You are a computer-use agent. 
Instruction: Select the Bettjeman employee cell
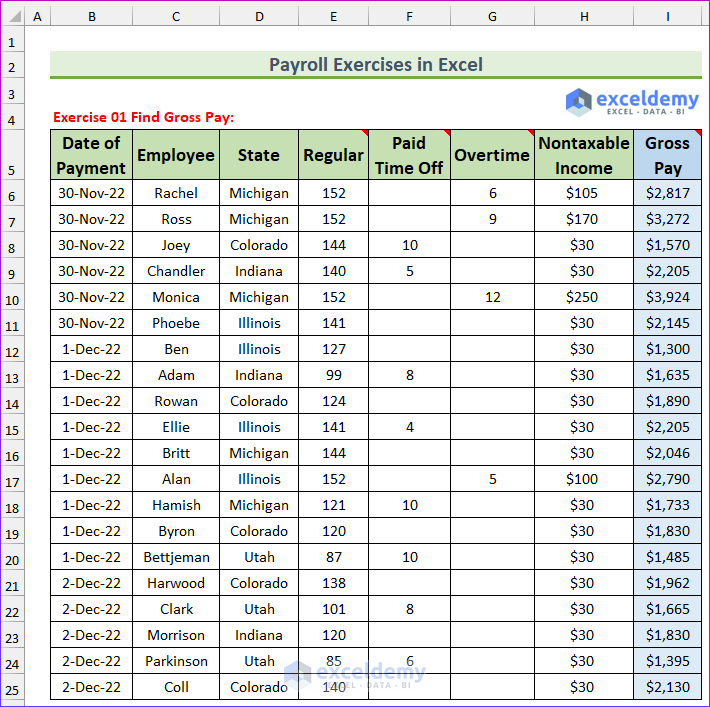click(x=176, y=557)
